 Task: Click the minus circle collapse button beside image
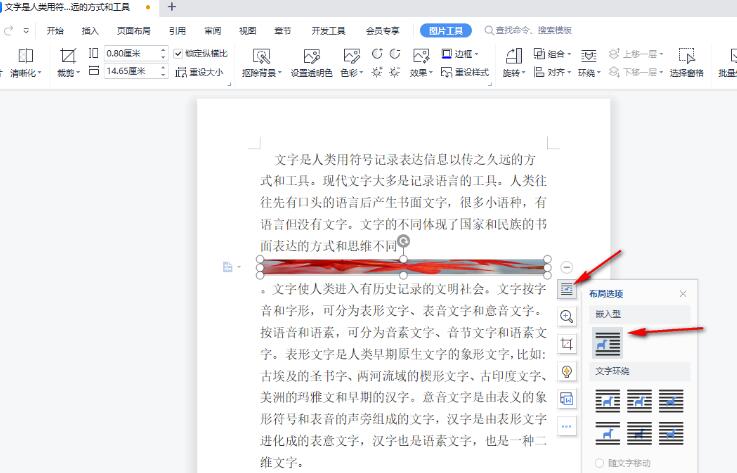click(567, 268)
